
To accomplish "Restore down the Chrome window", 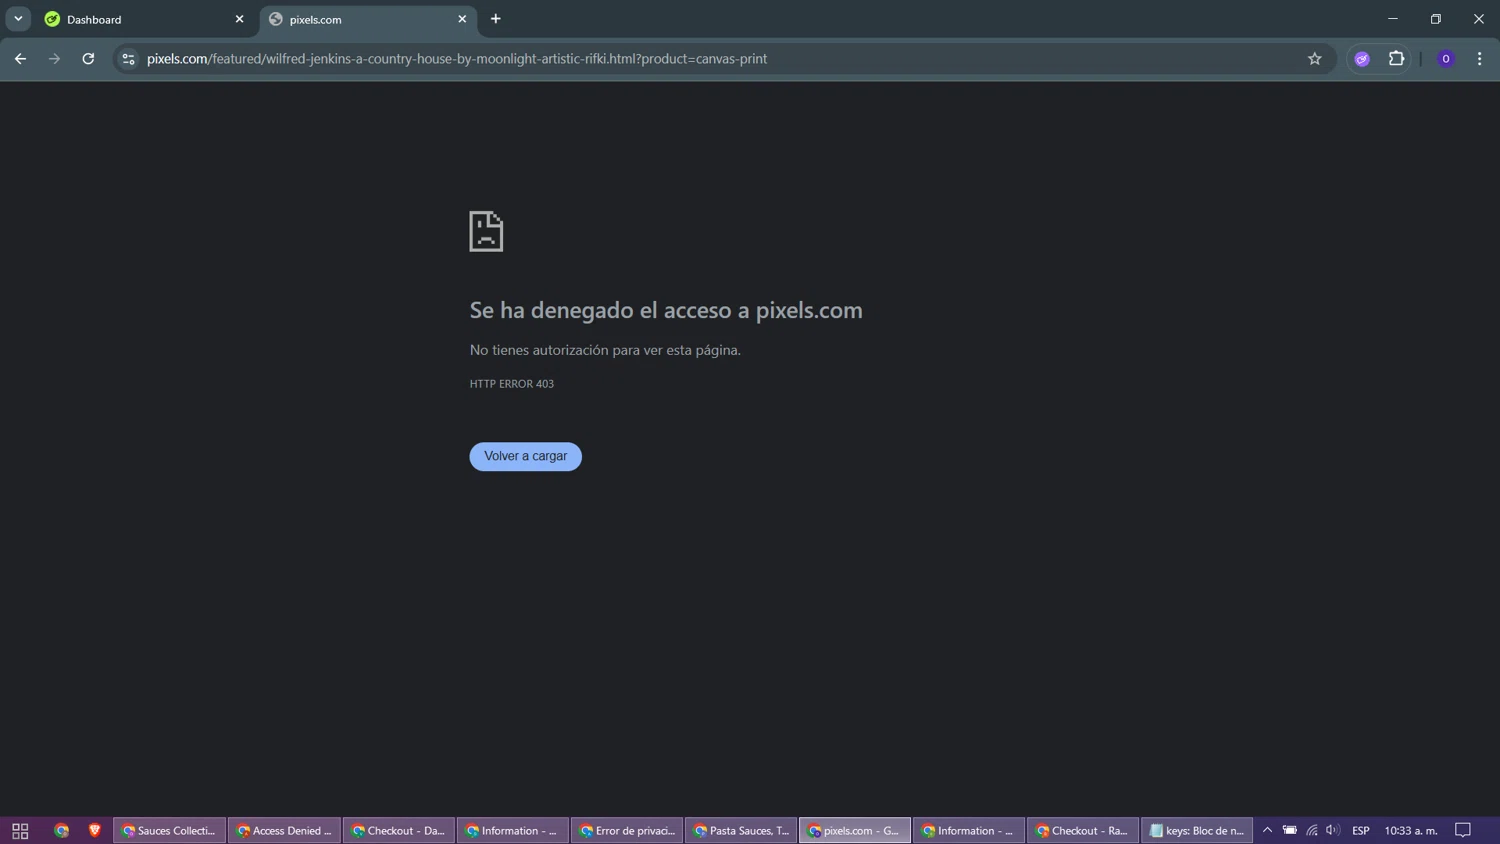I will coord(1436,19).
